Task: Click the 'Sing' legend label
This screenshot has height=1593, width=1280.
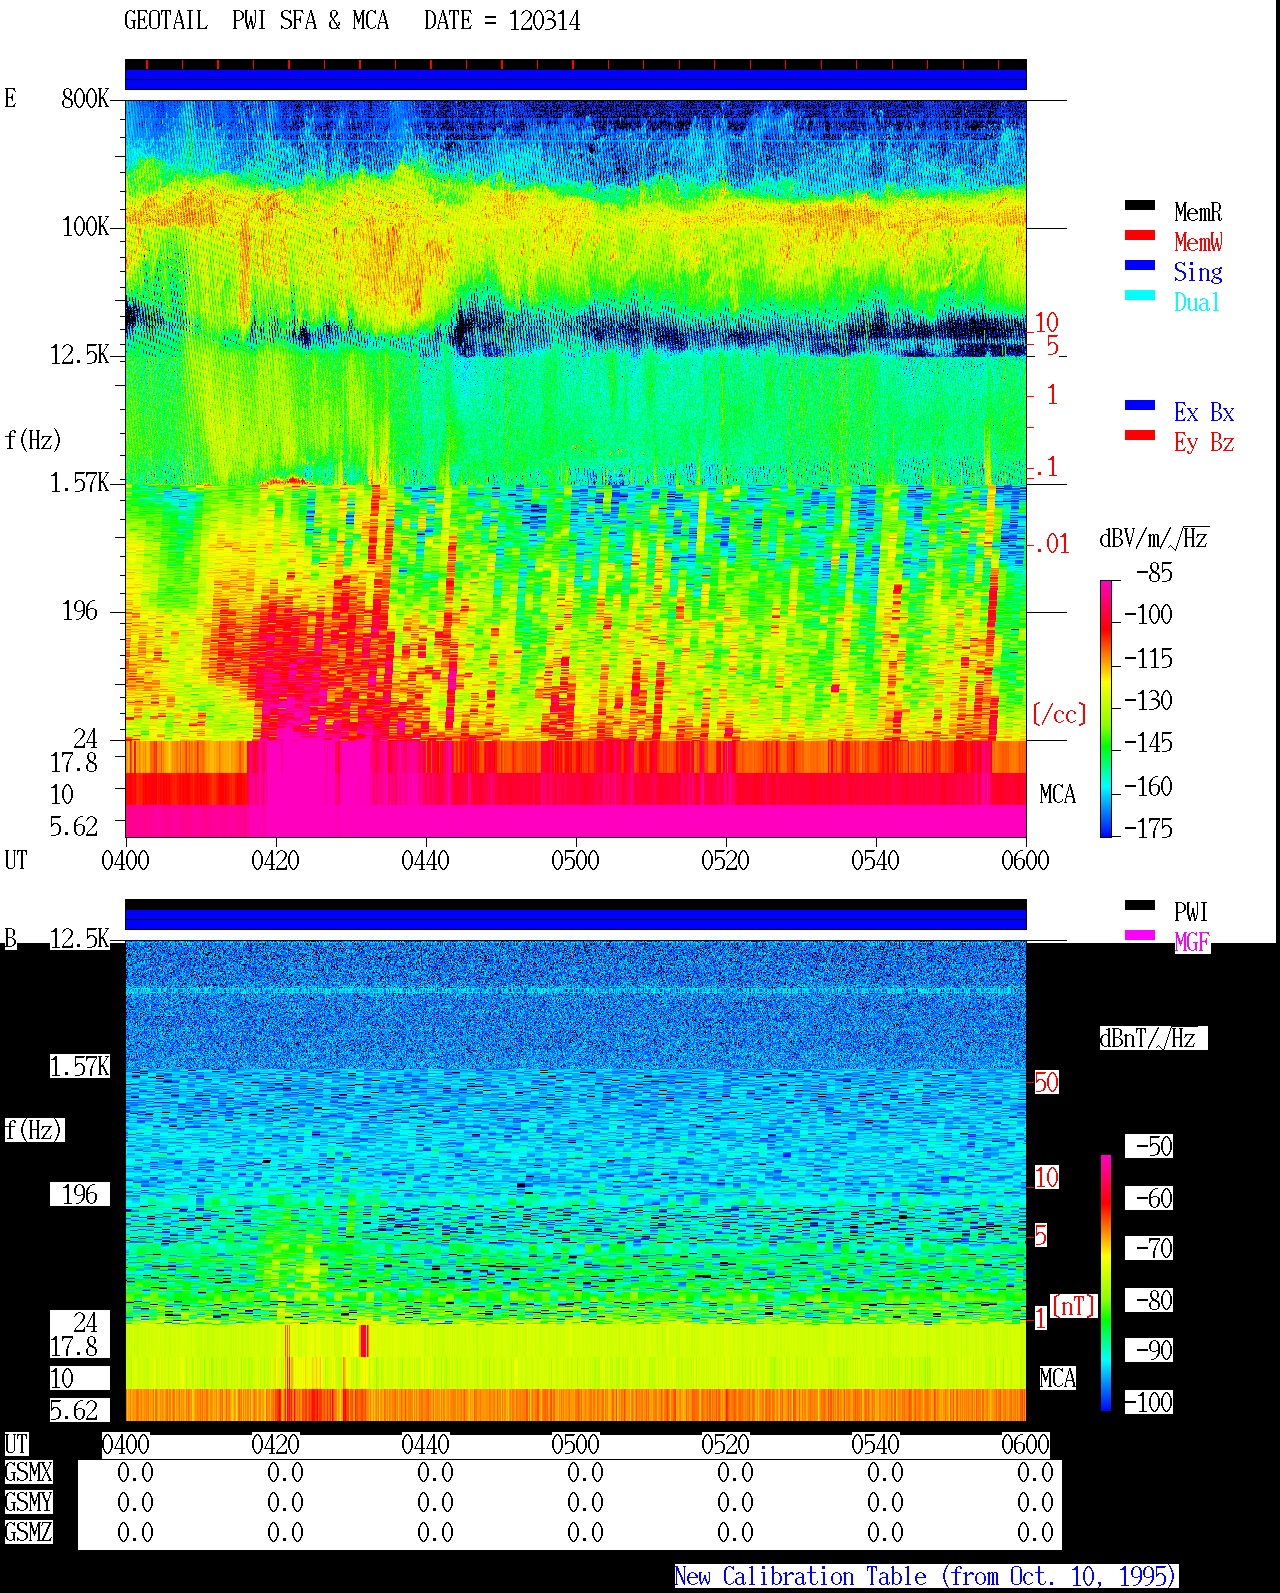Action: pos(1198,272)
